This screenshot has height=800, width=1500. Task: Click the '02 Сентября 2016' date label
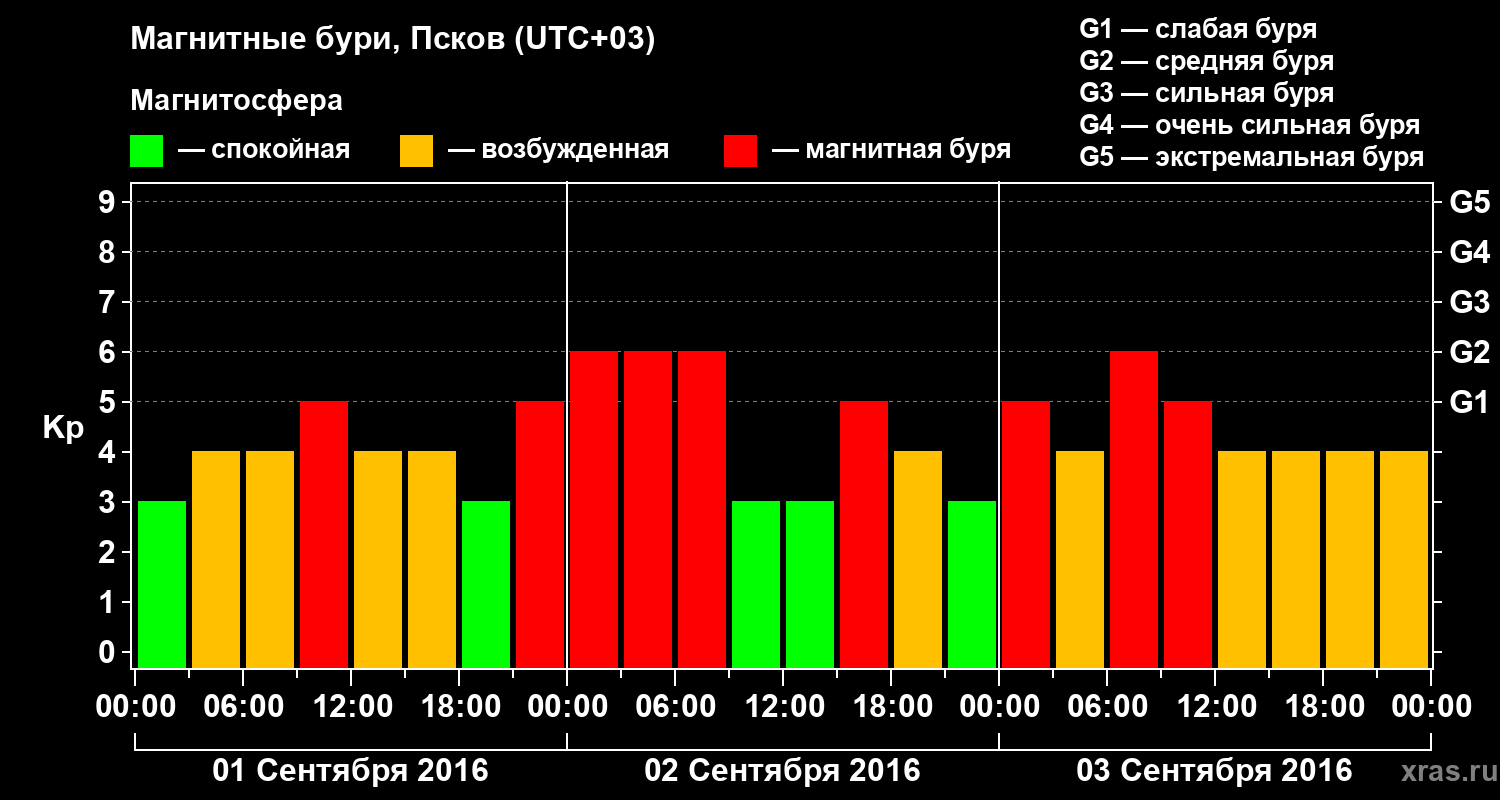tap(782, 771)
